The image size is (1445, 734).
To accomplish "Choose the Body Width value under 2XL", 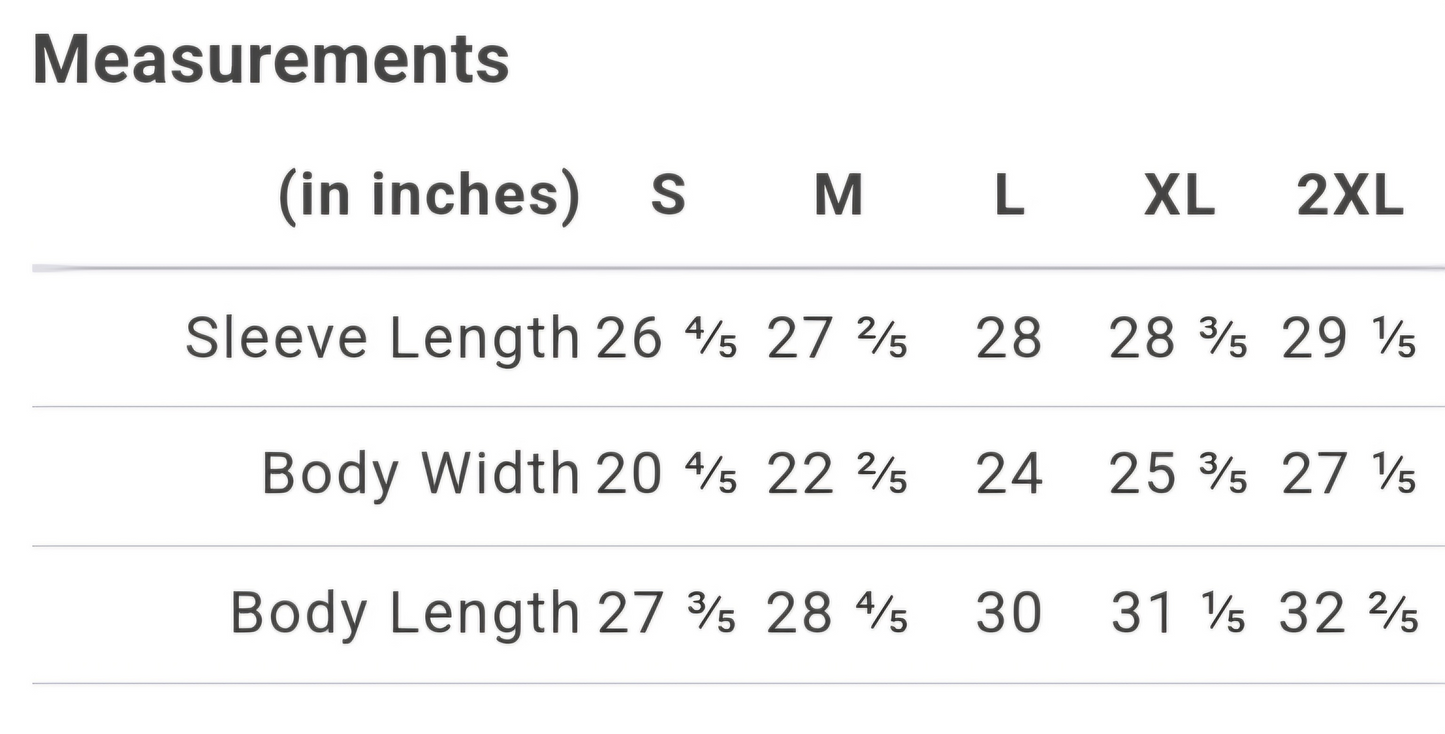I will (x=1348, y=473).
